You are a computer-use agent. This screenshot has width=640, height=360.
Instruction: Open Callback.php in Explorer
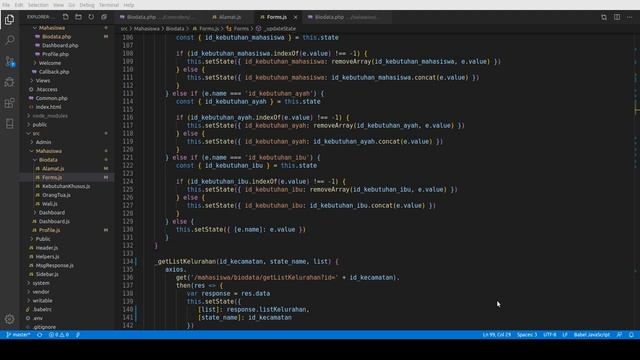click(54, 71)
